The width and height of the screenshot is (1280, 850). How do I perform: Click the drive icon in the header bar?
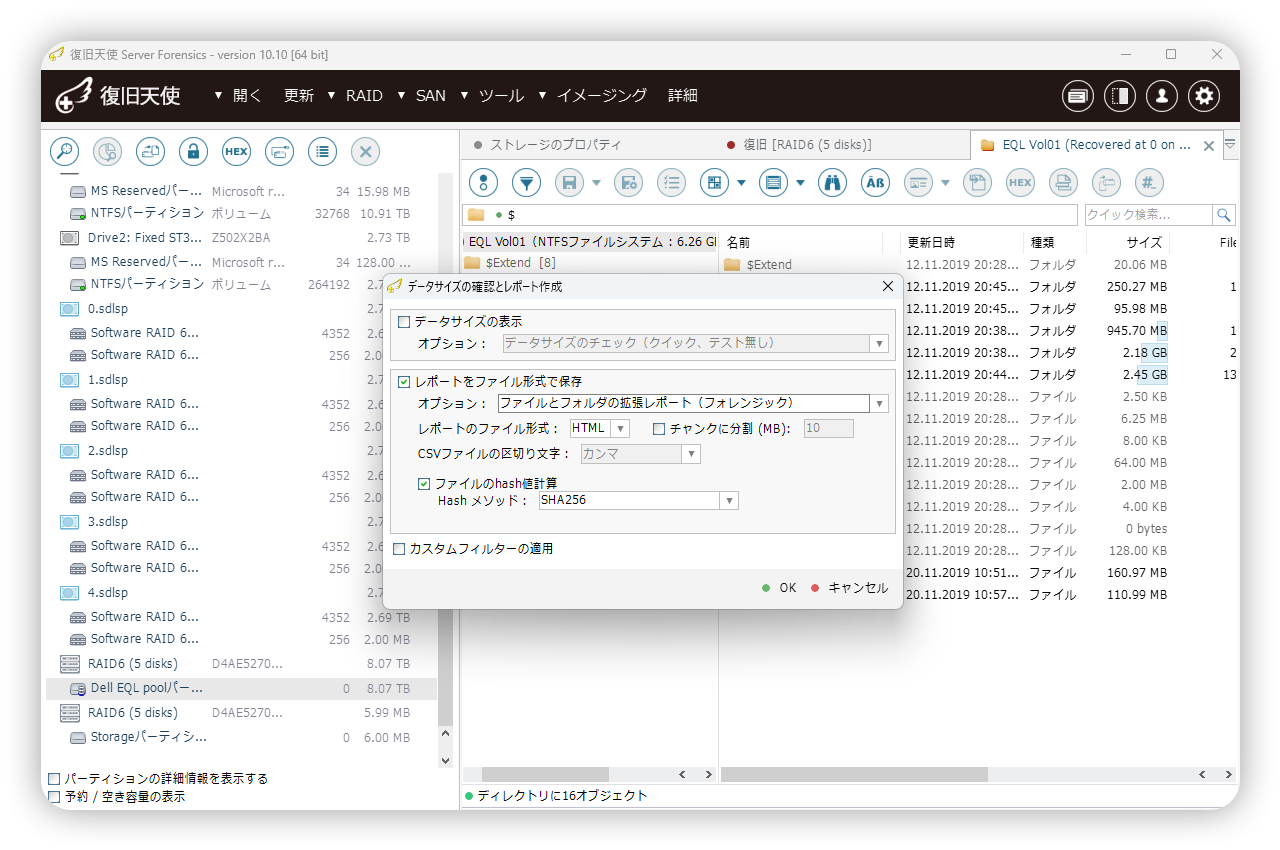pos(1077,96)
